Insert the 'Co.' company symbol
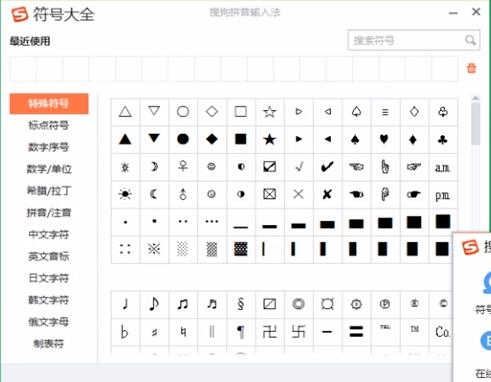 pos(442,332)
